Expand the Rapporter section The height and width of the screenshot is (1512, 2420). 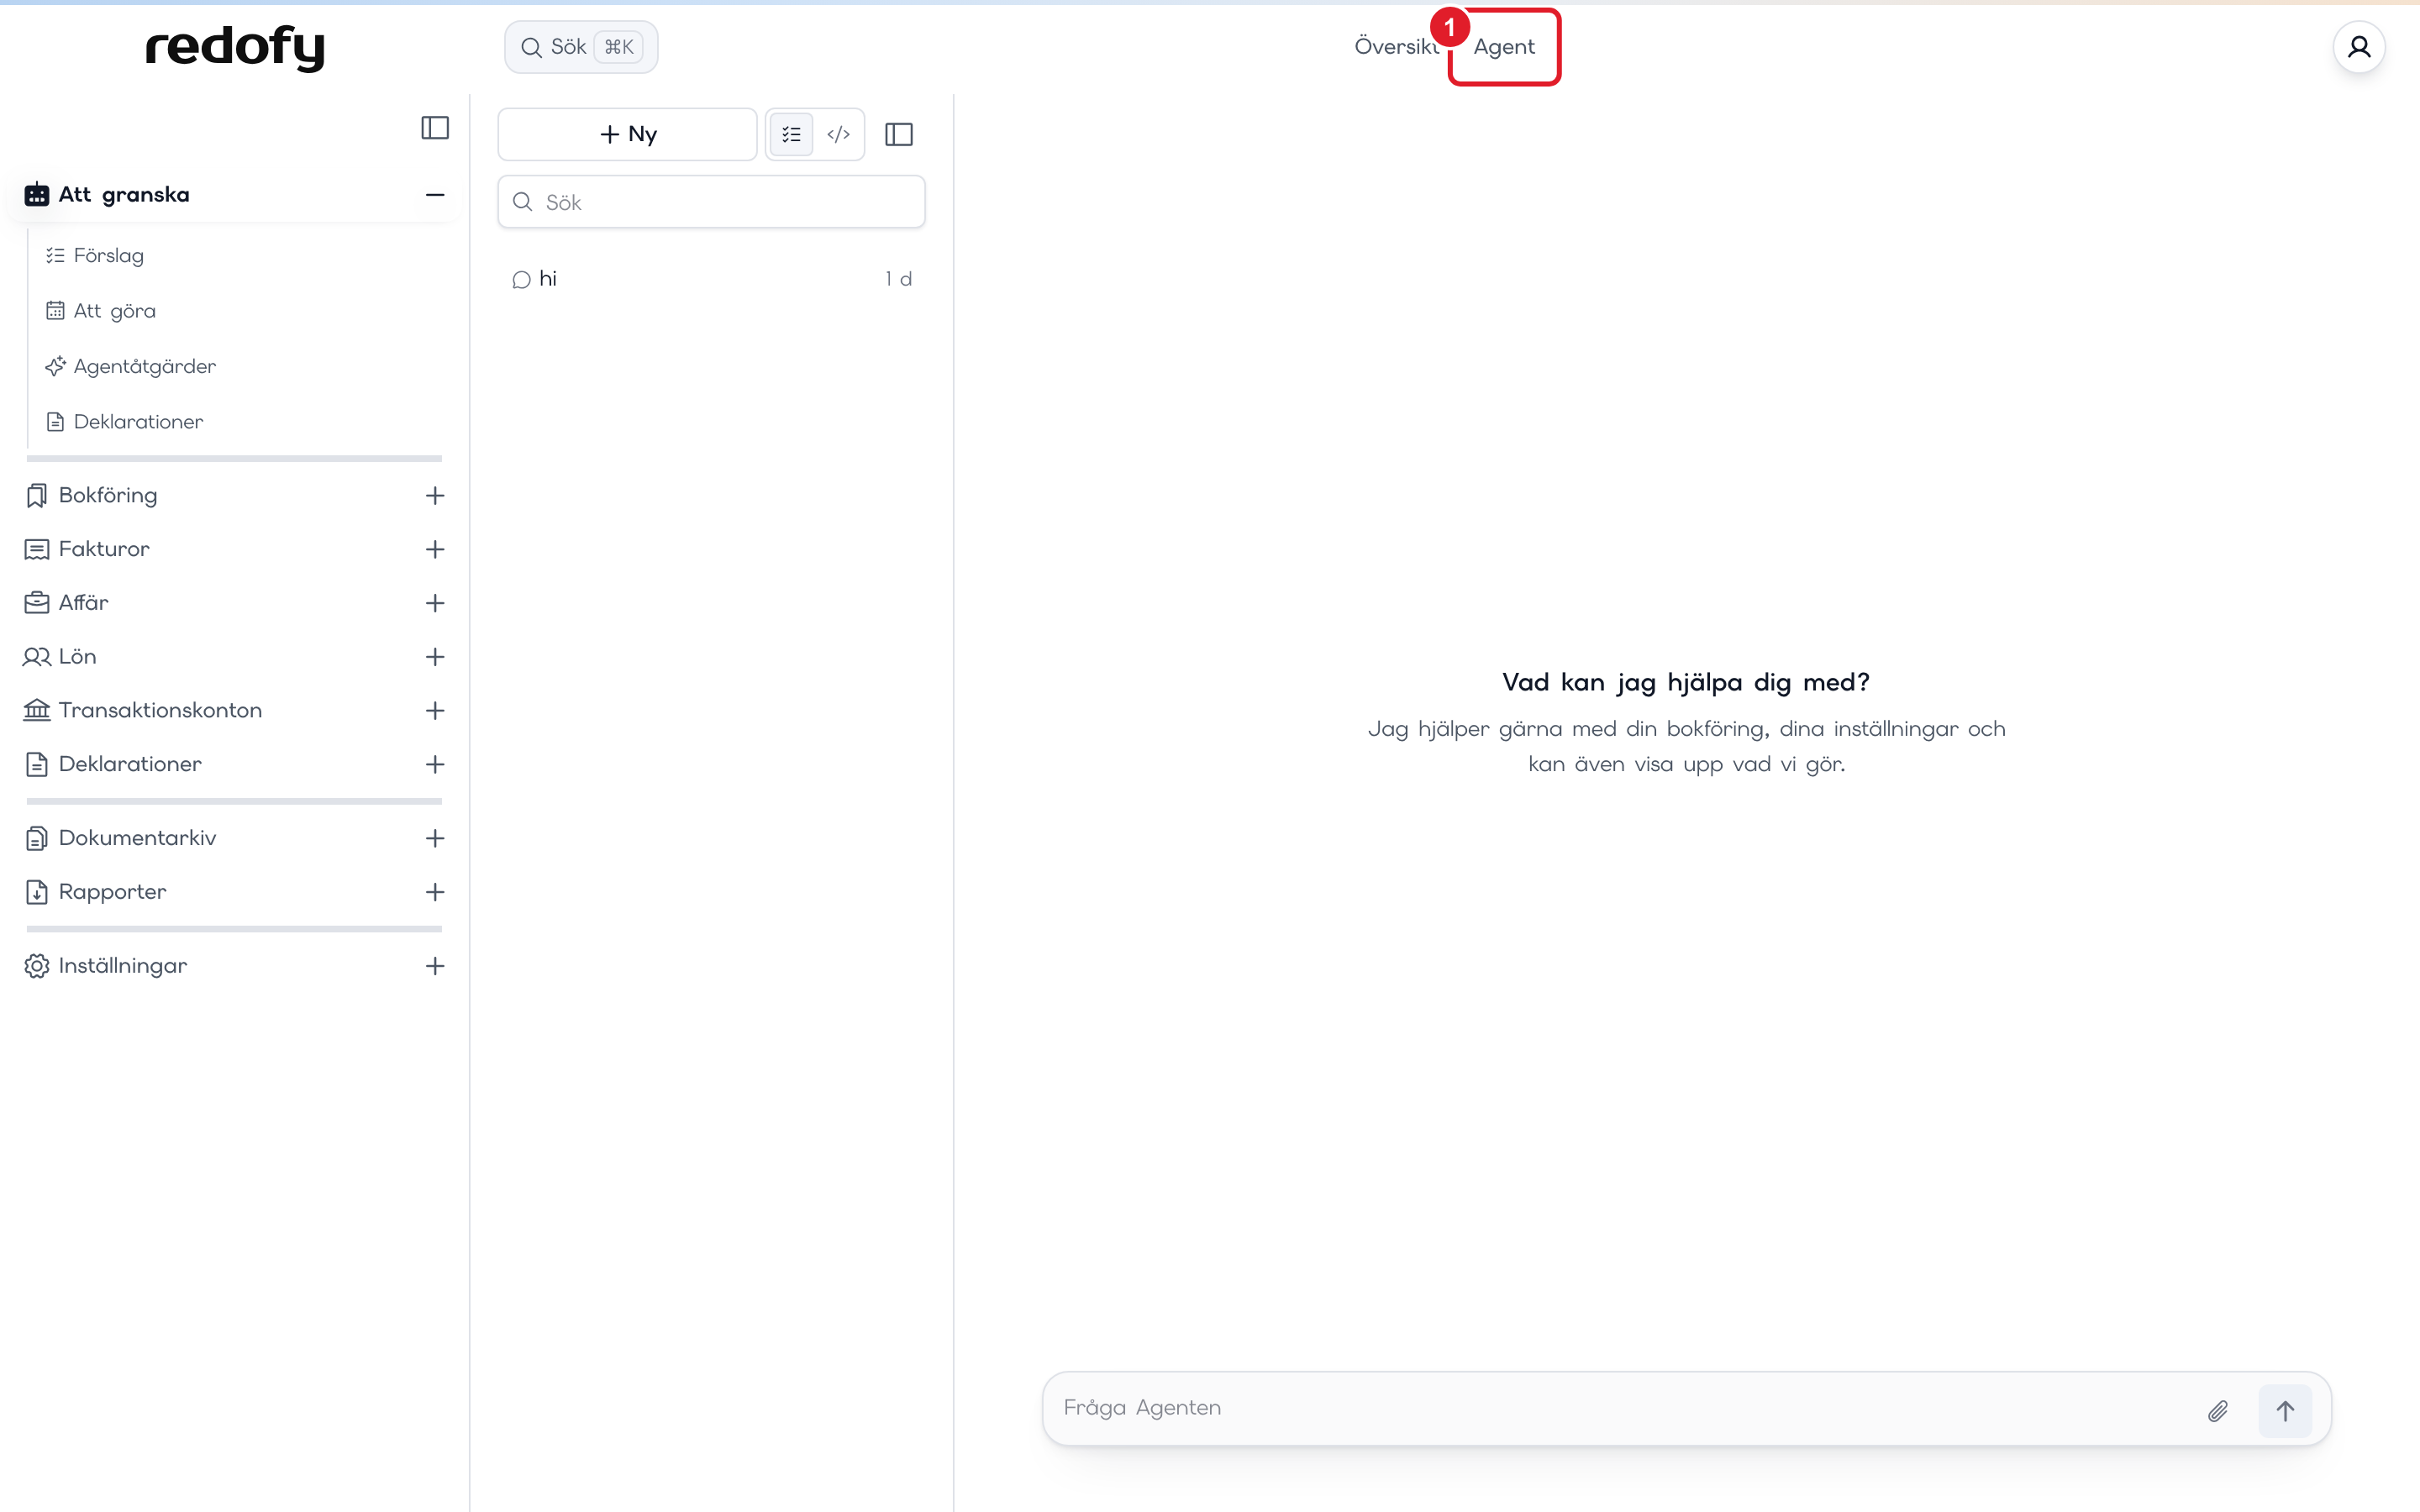pyautogui.click(x=435, y=892)
